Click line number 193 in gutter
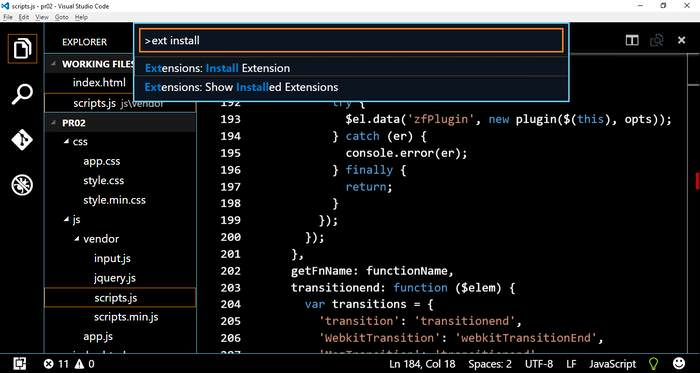Image resolution: width=700 pixels, height=373 pixels. click(230, 119)
